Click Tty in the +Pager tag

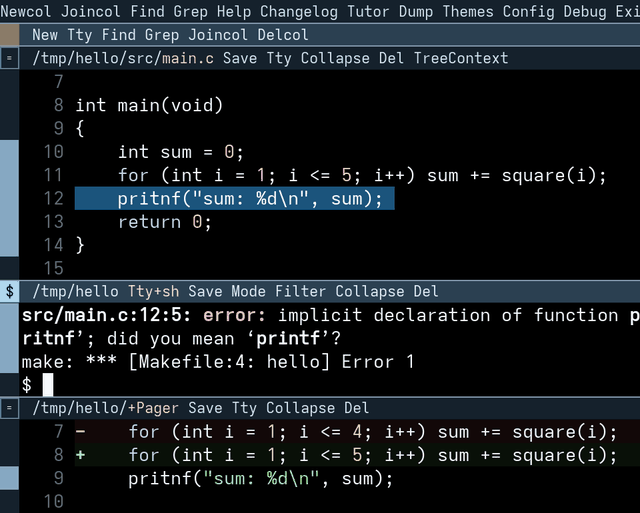pyautogui.click(x=244, y=408)
